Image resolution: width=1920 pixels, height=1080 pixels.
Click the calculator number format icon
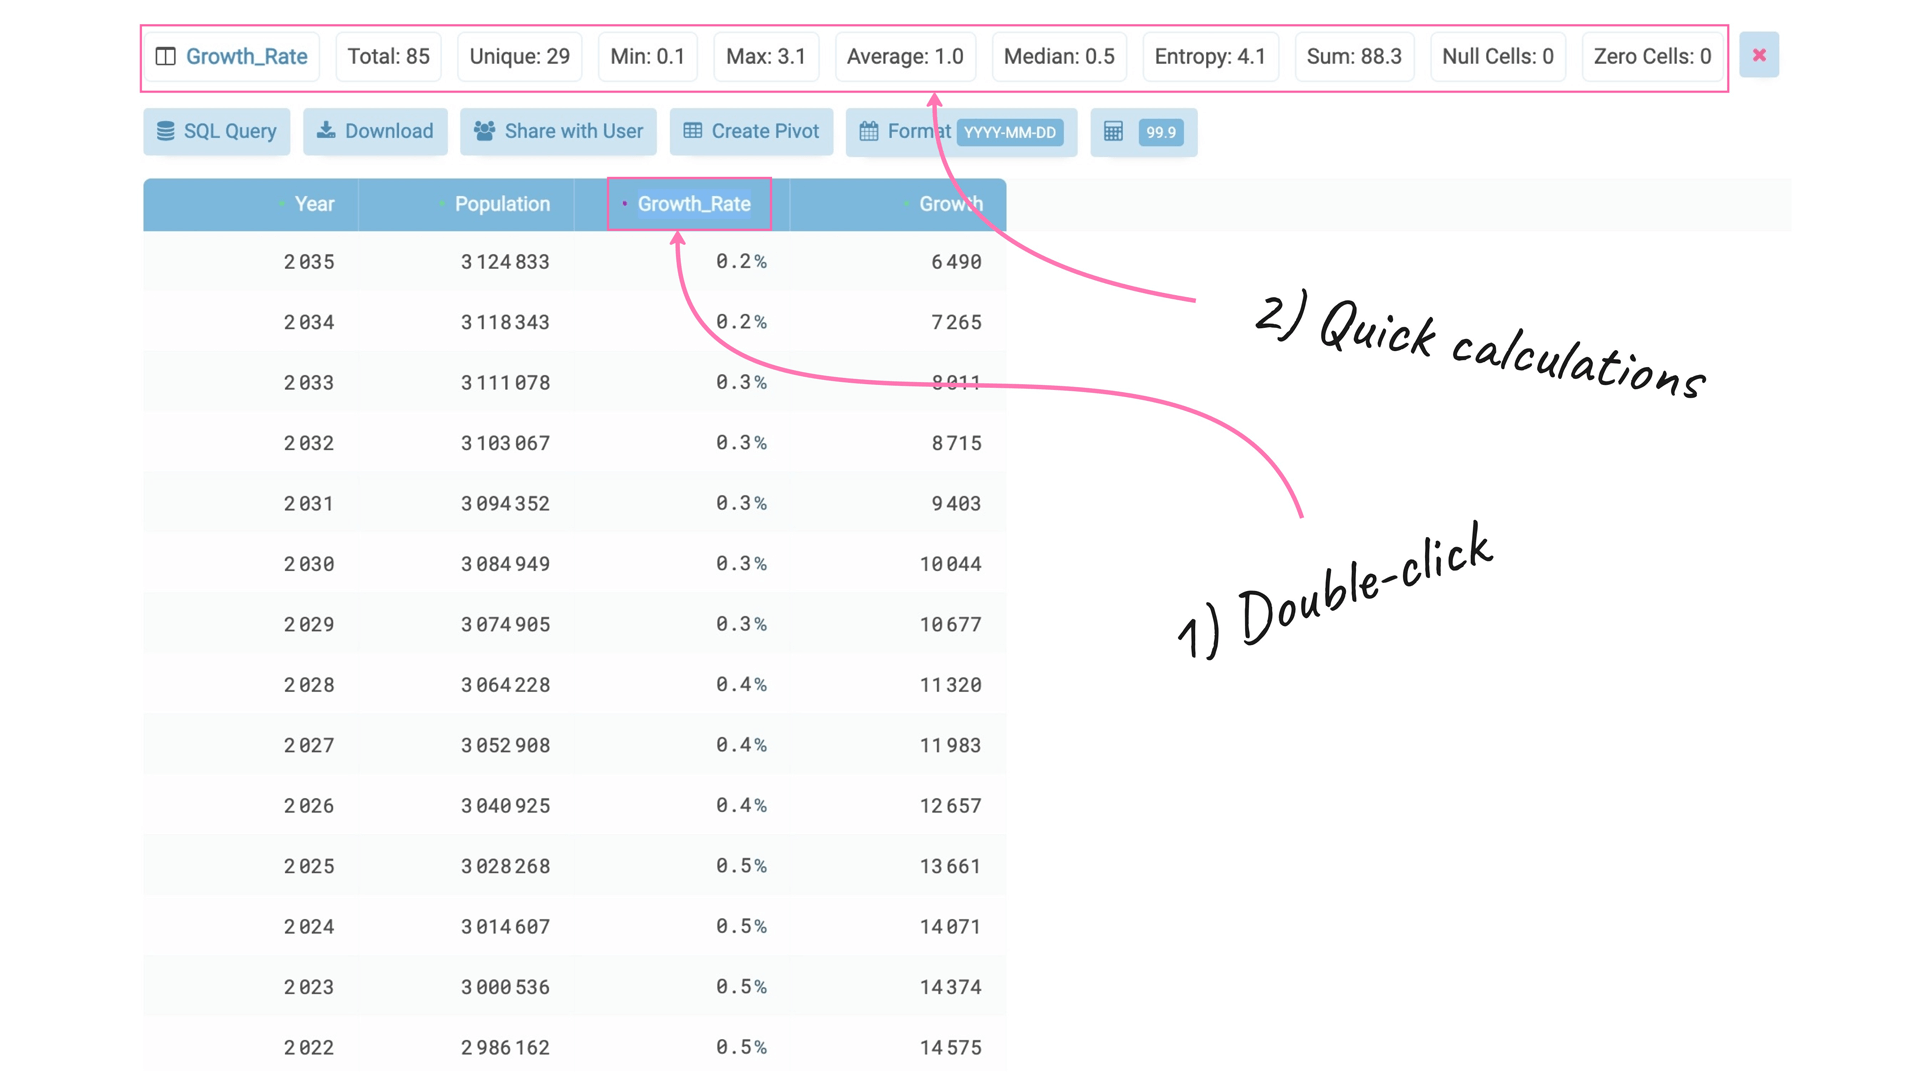1113,131
